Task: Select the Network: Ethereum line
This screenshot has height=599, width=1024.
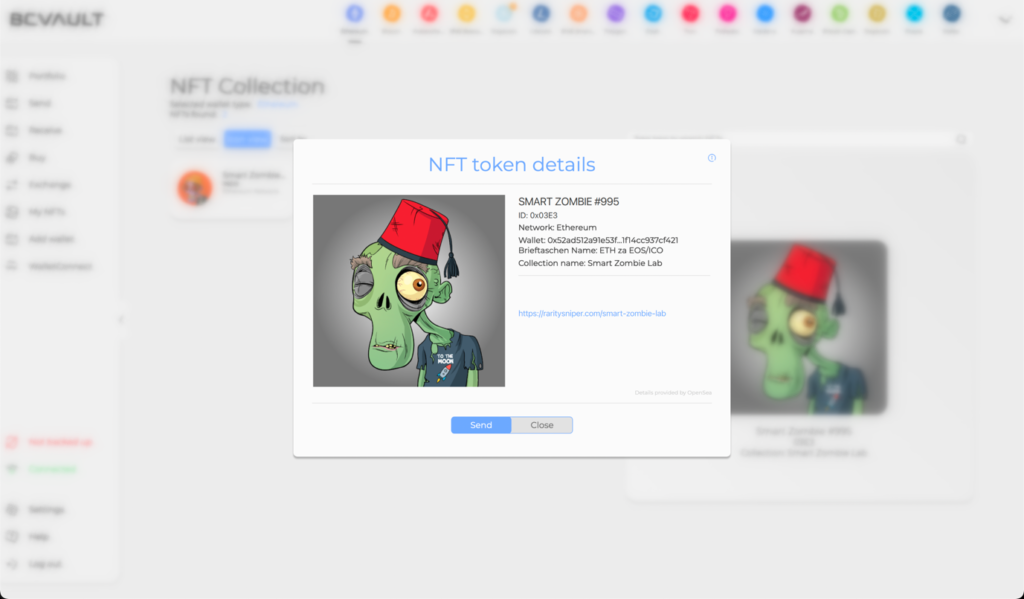Action: 557,227
